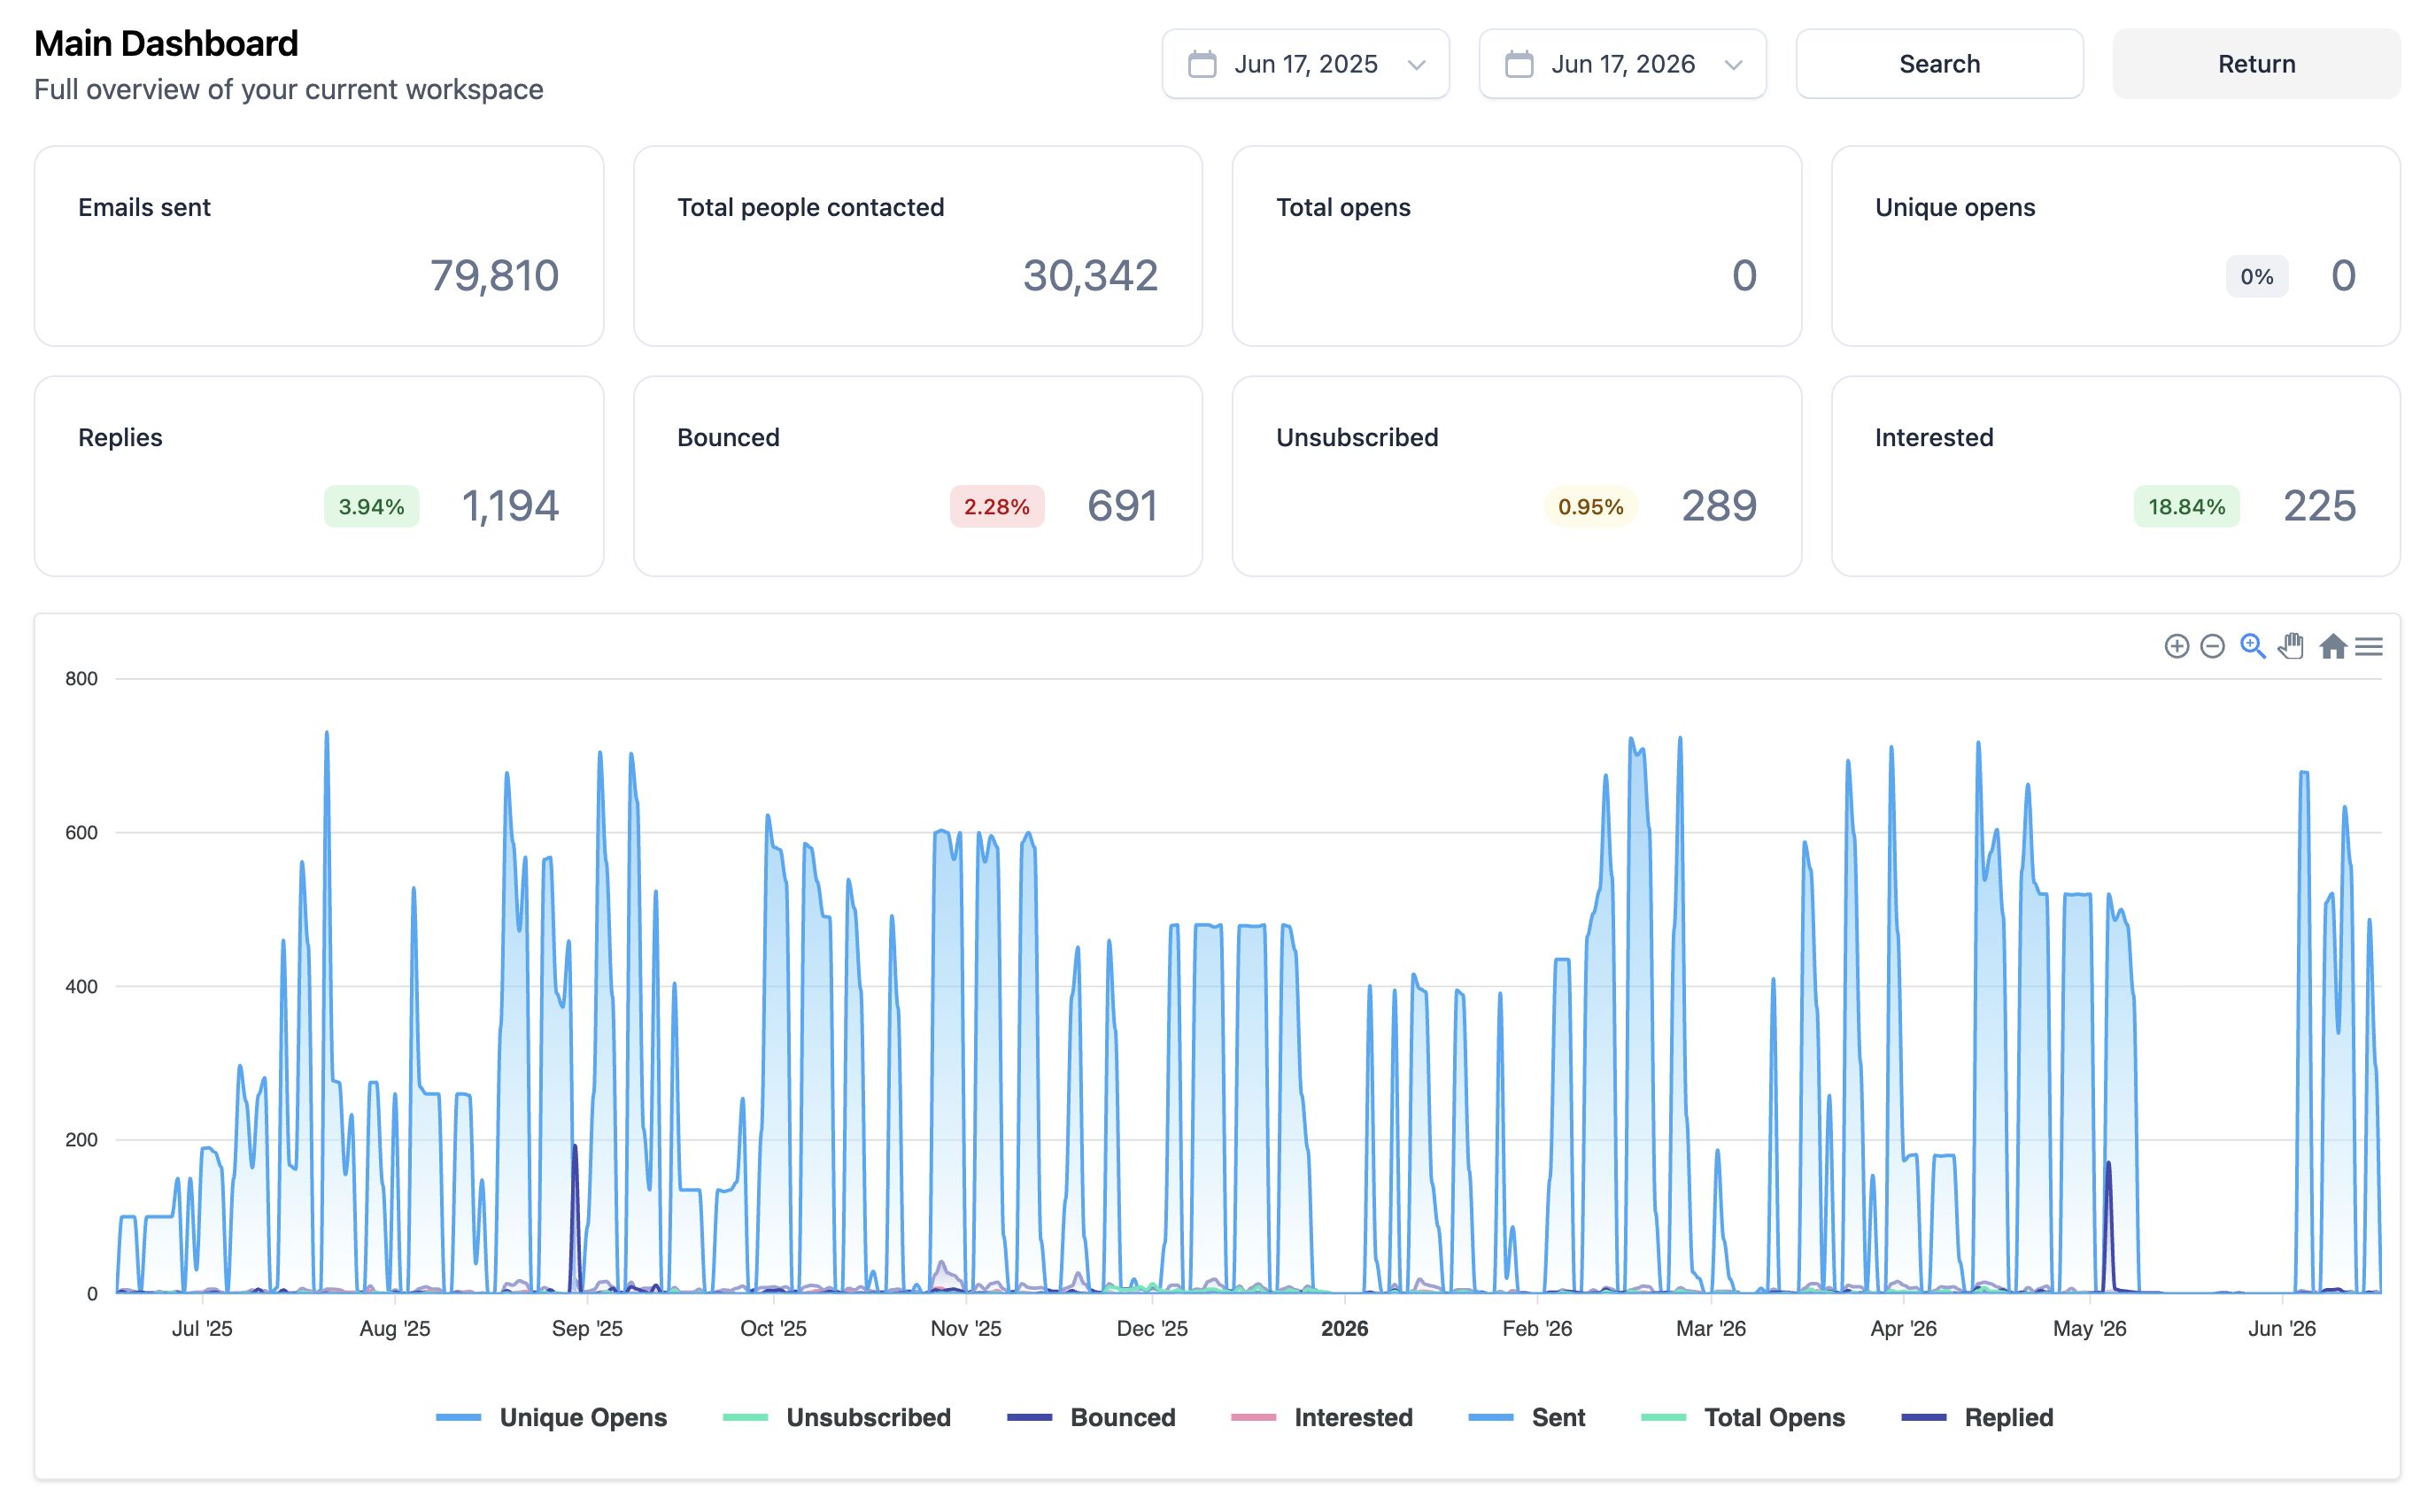The width and height of the screenshot is (2428, 1512).
Task: Click calendar icon in end date field
Action: tap(1519, 64)
